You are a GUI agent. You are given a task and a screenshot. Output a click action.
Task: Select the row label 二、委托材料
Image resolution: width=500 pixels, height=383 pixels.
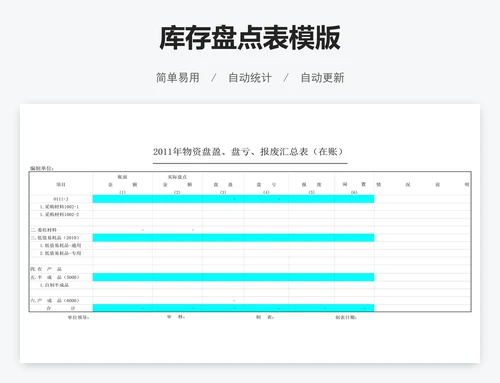pos(44,230)
